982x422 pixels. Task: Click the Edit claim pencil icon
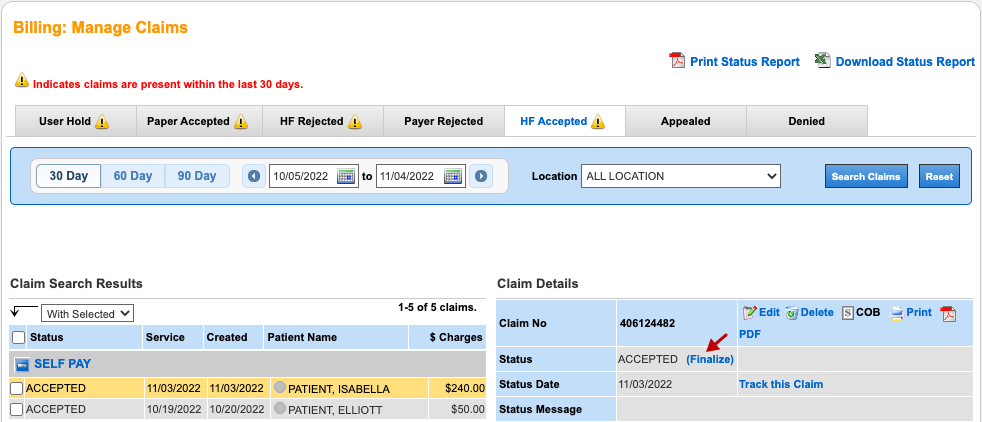[x=750, y=312]
